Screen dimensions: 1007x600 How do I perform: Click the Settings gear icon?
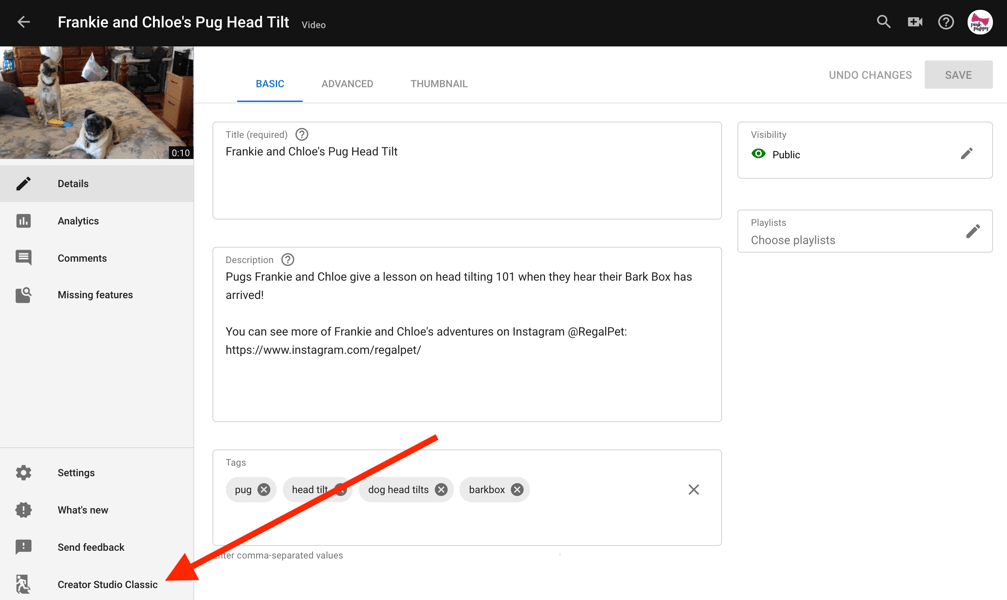(23, 473)
